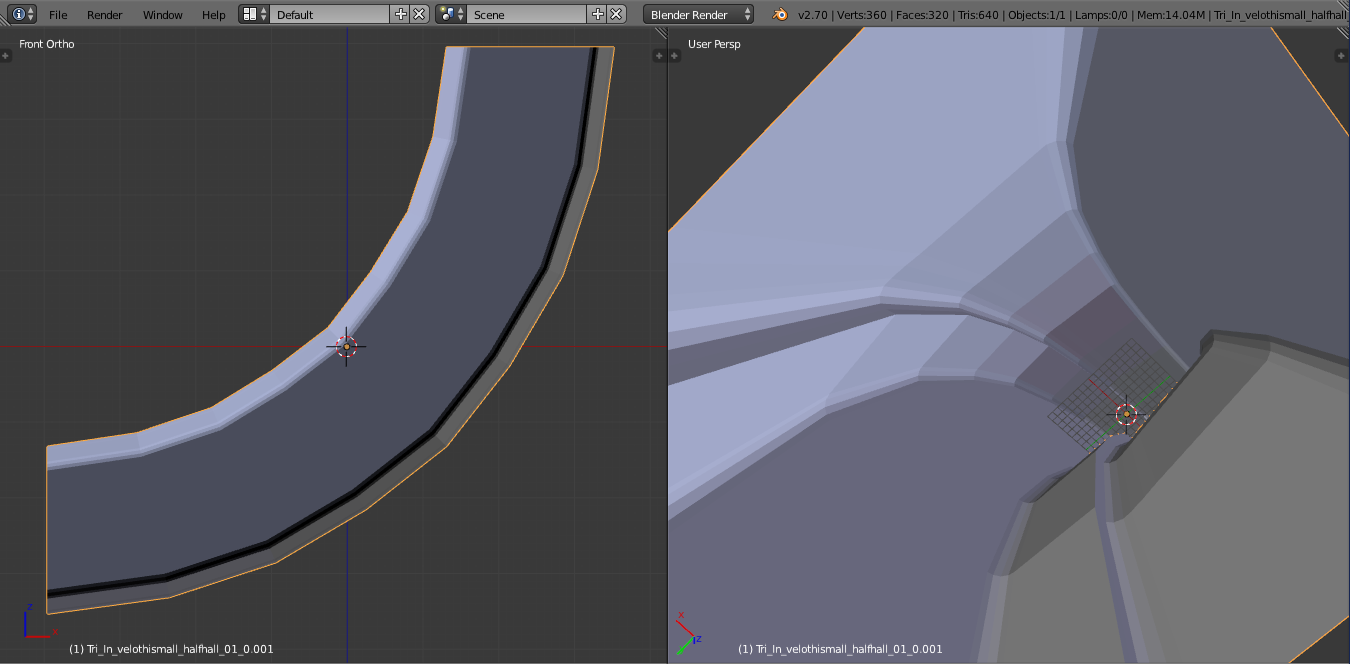Delete the active Scene
1350x664 pixels.
[616, 14]
